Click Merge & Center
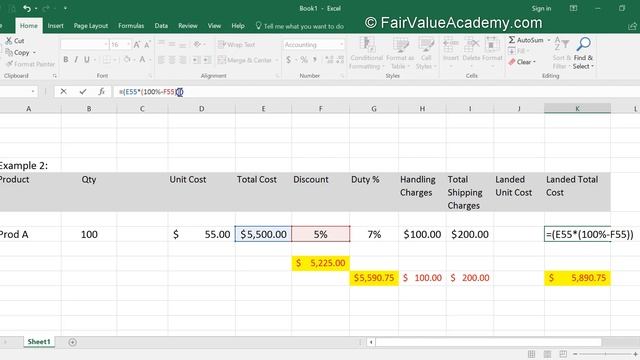The width and height of the screenshot is (640, 360). pos(244,60)
